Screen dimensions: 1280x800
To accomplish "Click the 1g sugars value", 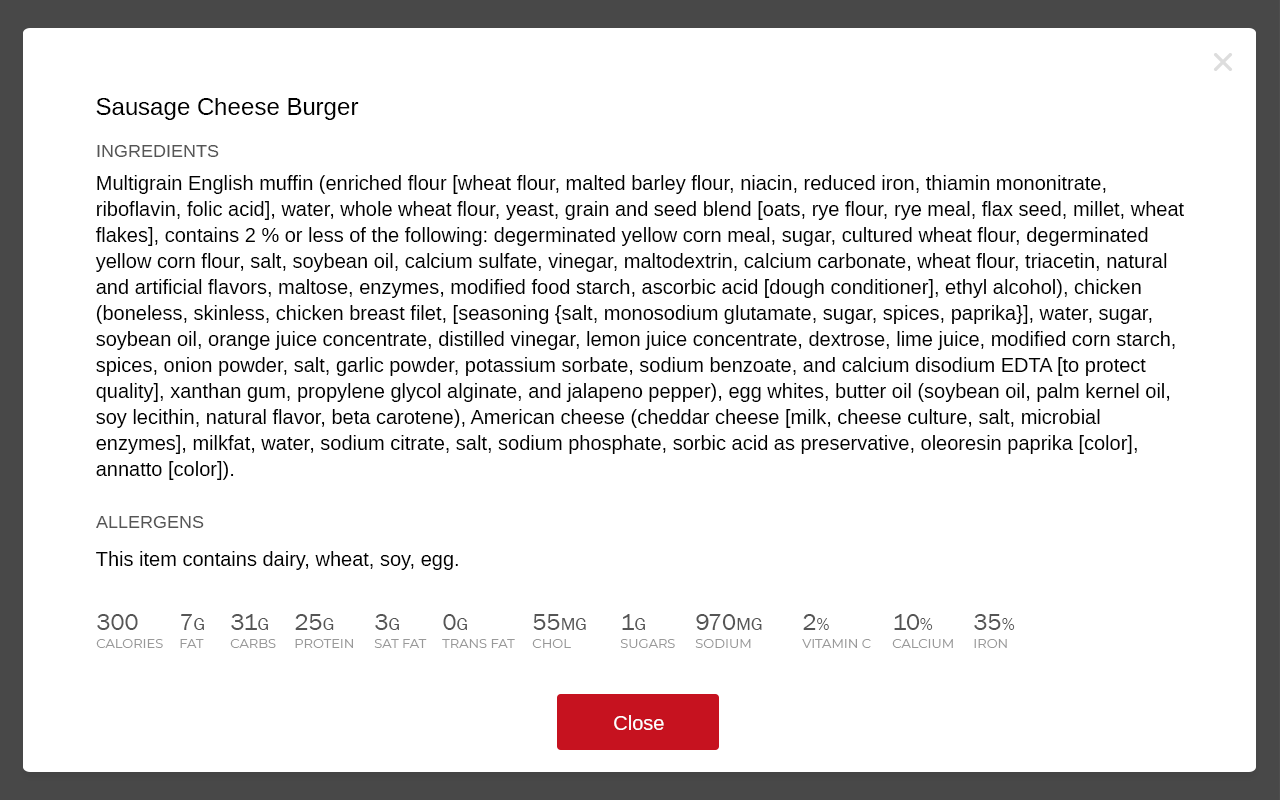I will point(633,622).
